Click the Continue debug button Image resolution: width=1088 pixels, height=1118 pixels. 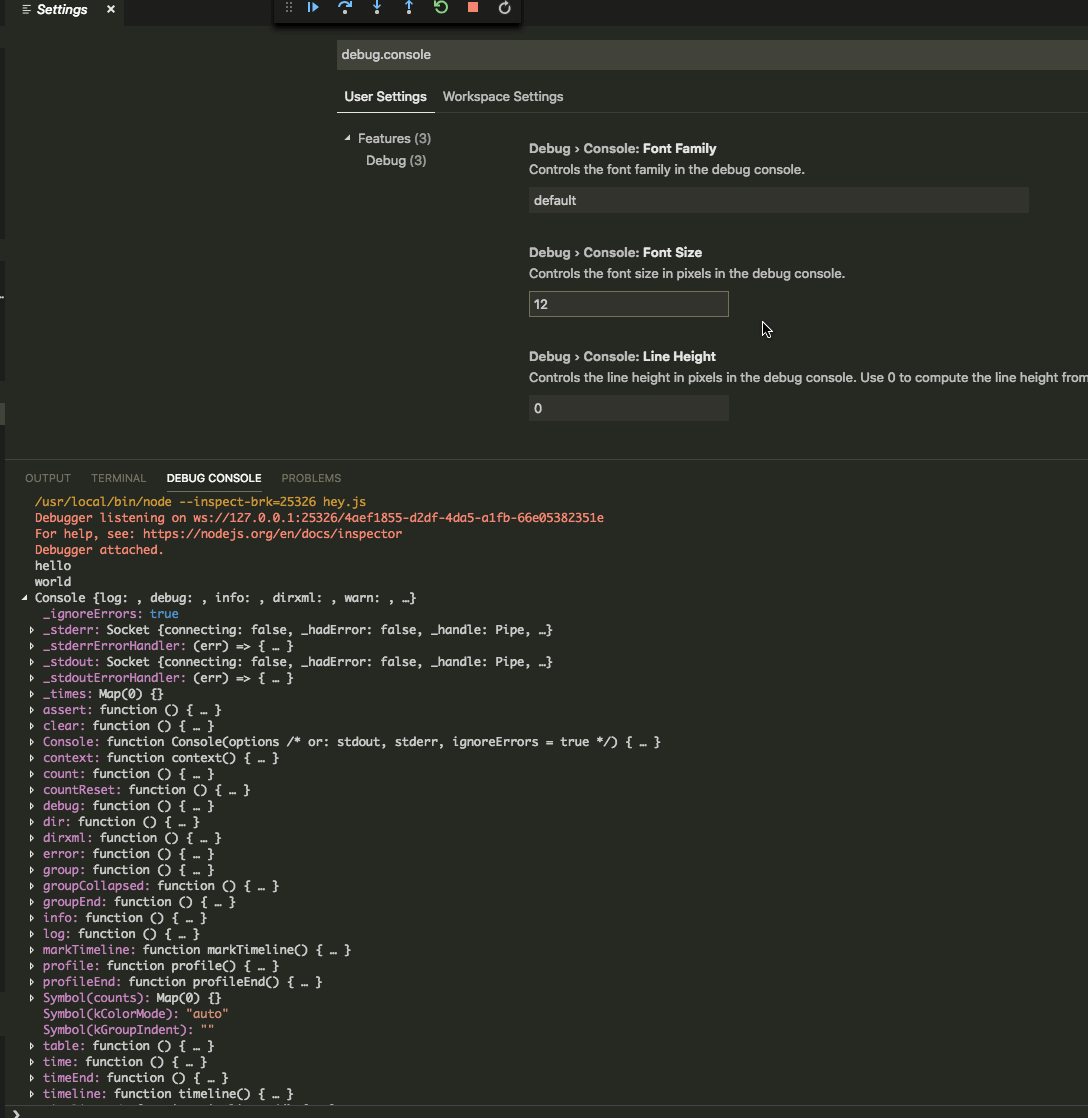(313, 8)
